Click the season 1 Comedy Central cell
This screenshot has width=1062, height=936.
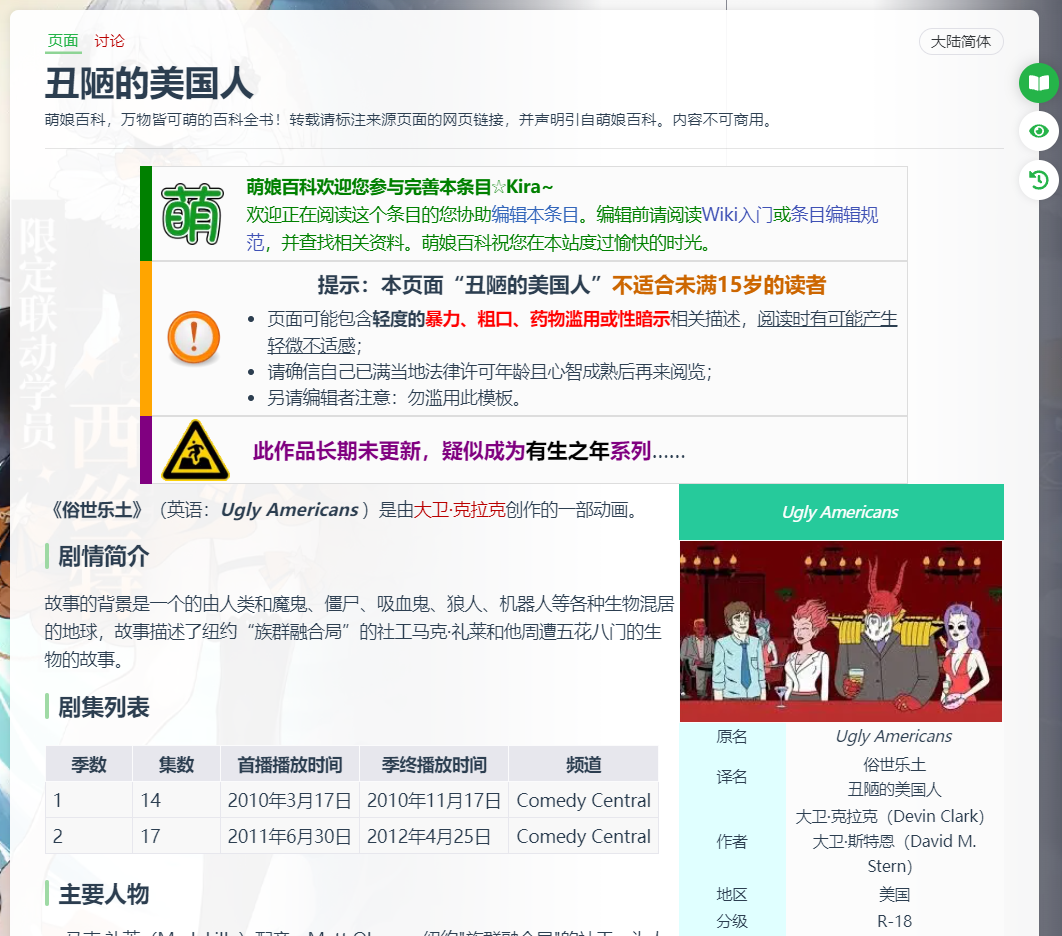pos(583,801)
